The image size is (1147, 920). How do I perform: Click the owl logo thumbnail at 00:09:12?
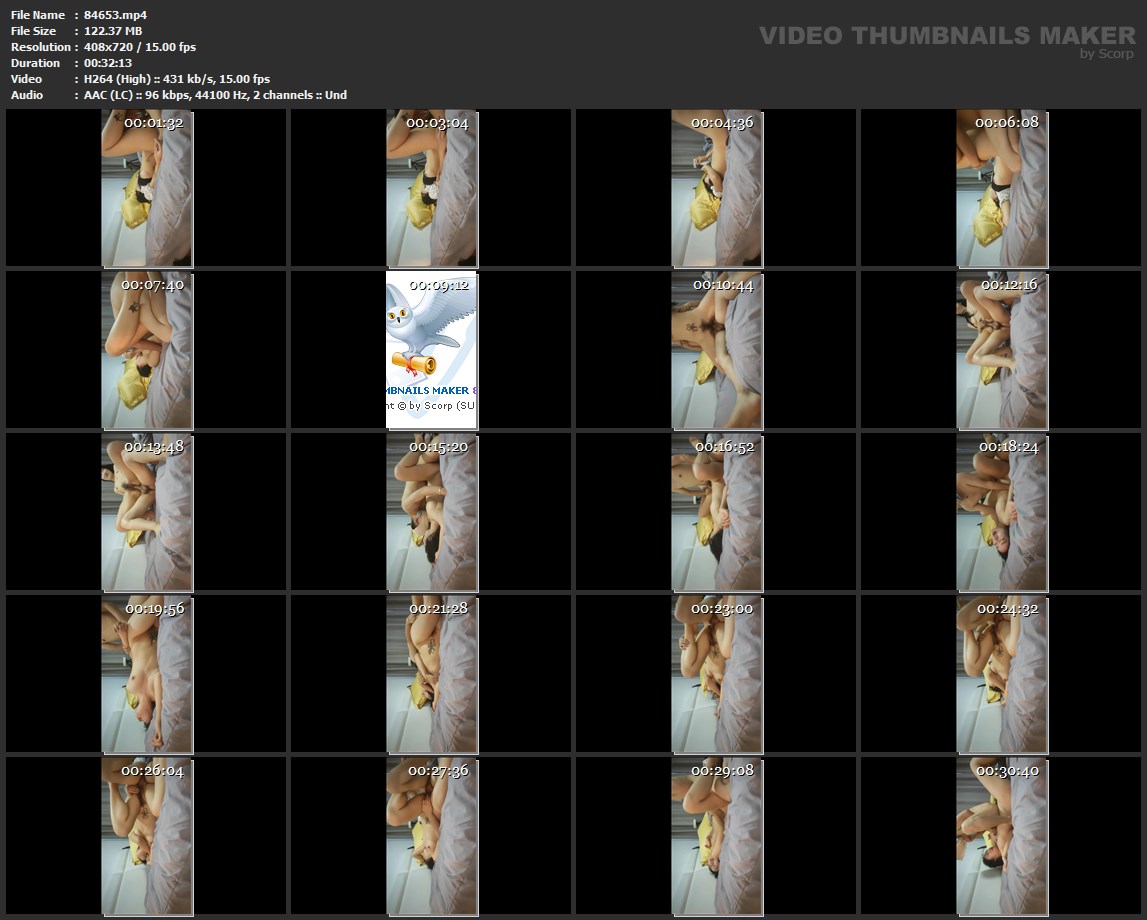tap(431, 350)
